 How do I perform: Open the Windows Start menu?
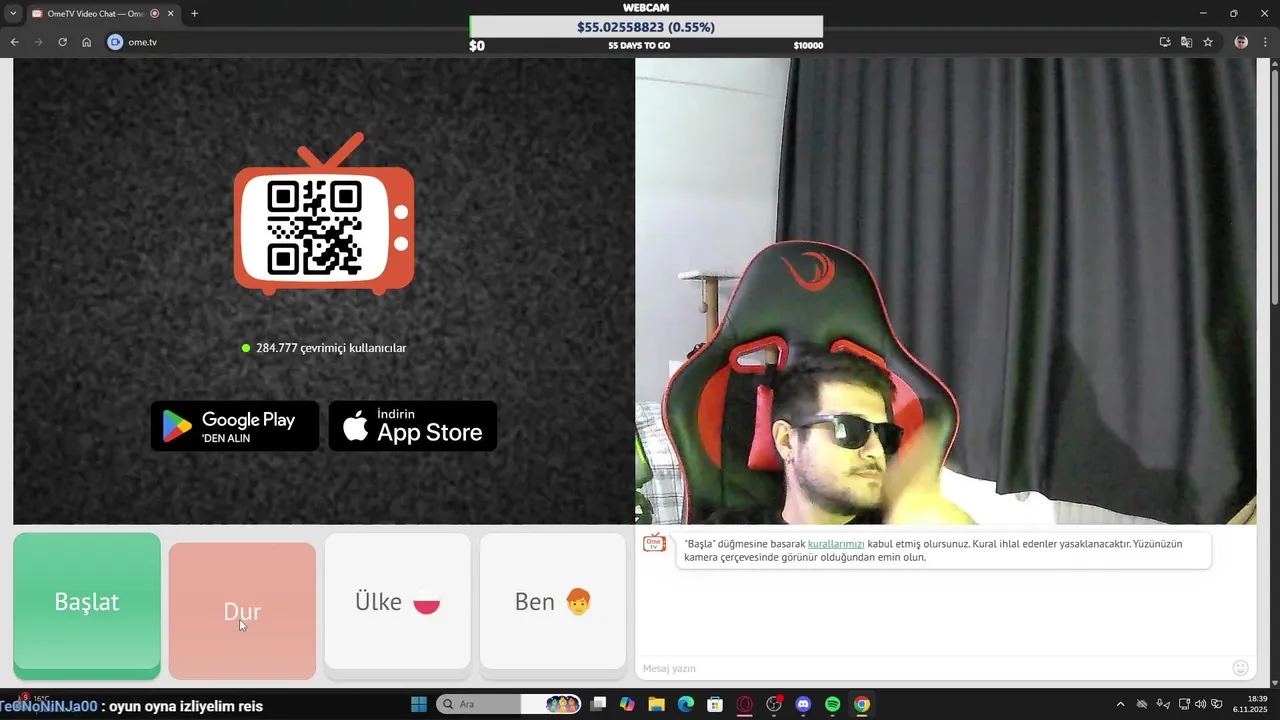click(419, 704)
